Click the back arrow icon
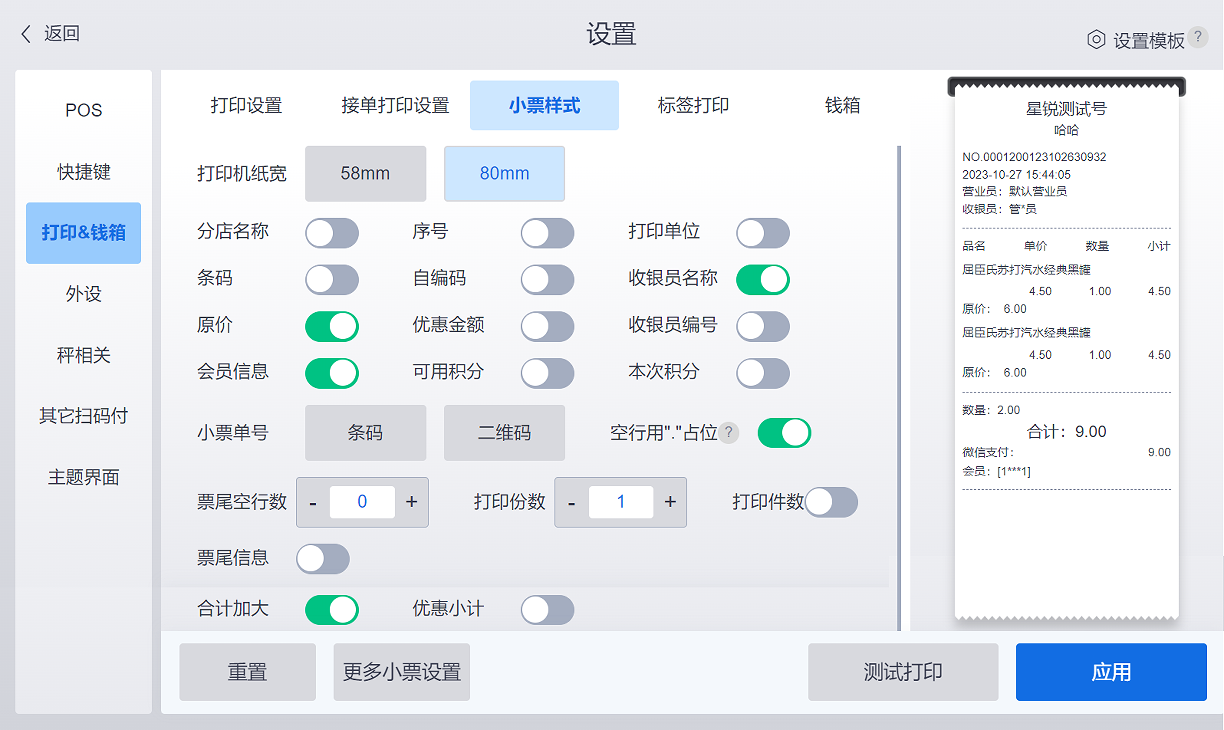 pos(27,34)
